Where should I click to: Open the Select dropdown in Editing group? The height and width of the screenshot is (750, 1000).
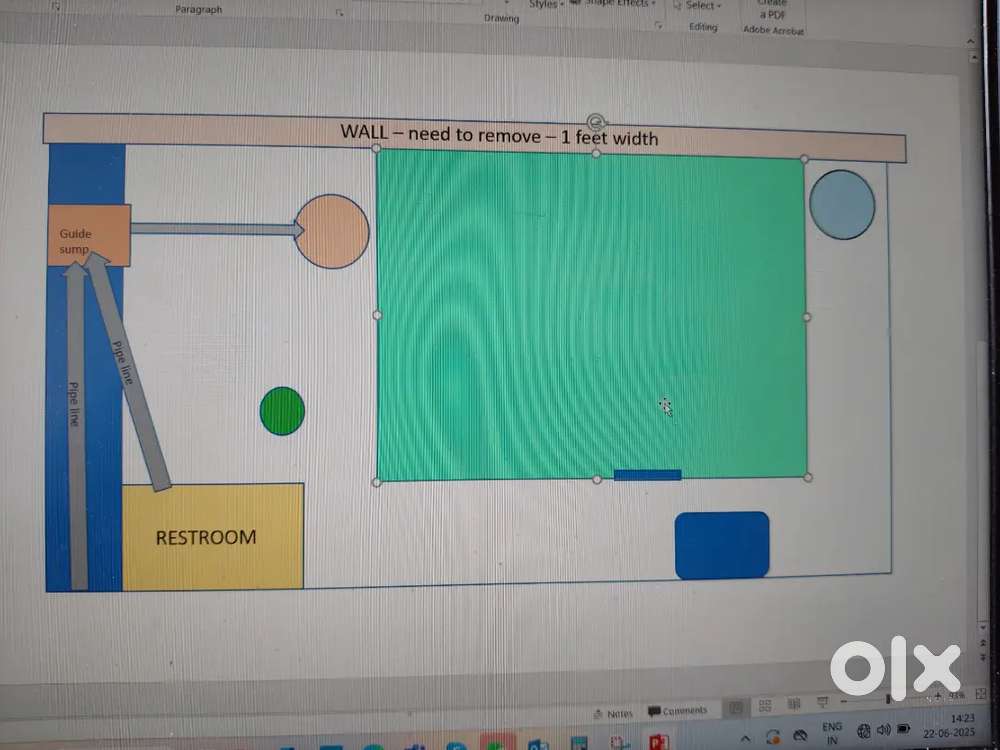point(704,6)
